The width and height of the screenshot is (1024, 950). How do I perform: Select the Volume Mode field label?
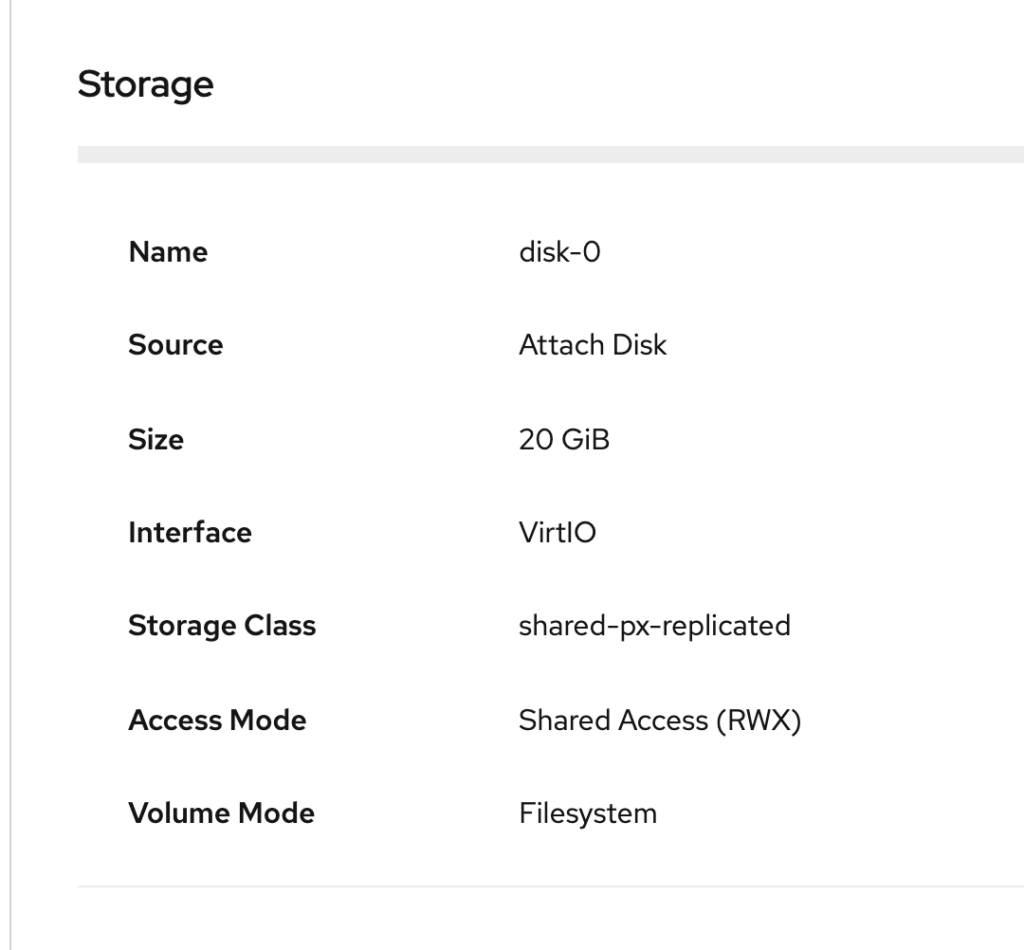[221, 813]
